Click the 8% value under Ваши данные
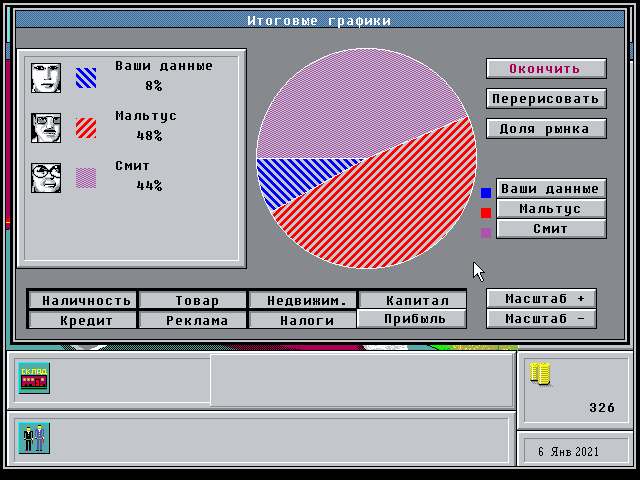640x480 pixels. pos(154,86)
